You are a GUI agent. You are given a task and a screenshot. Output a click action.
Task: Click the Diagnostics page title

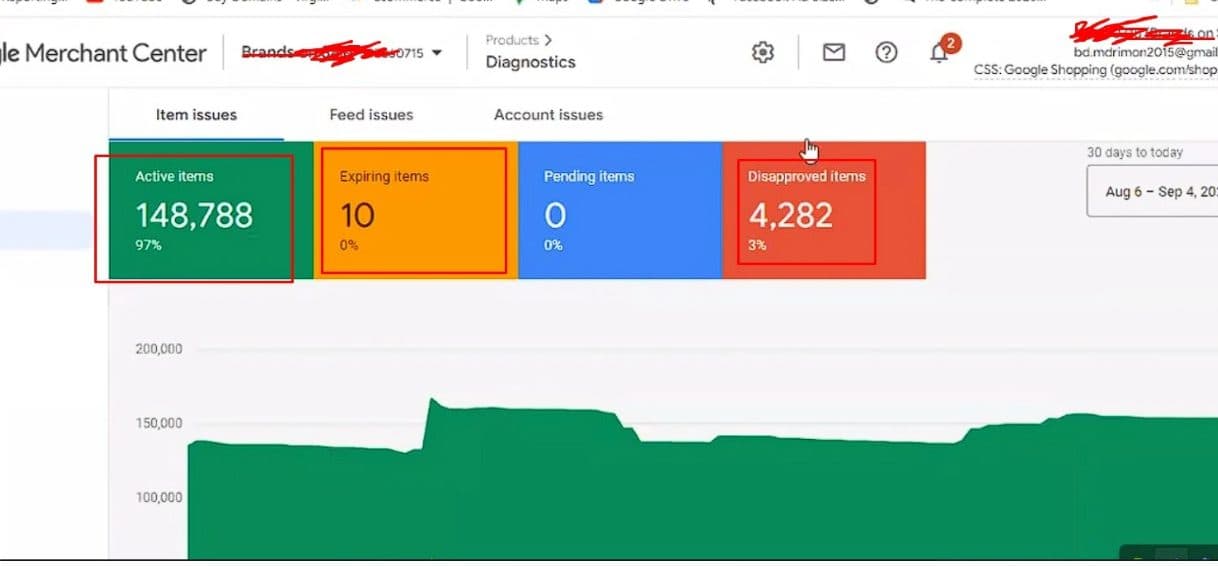click(x=531, y=62)
